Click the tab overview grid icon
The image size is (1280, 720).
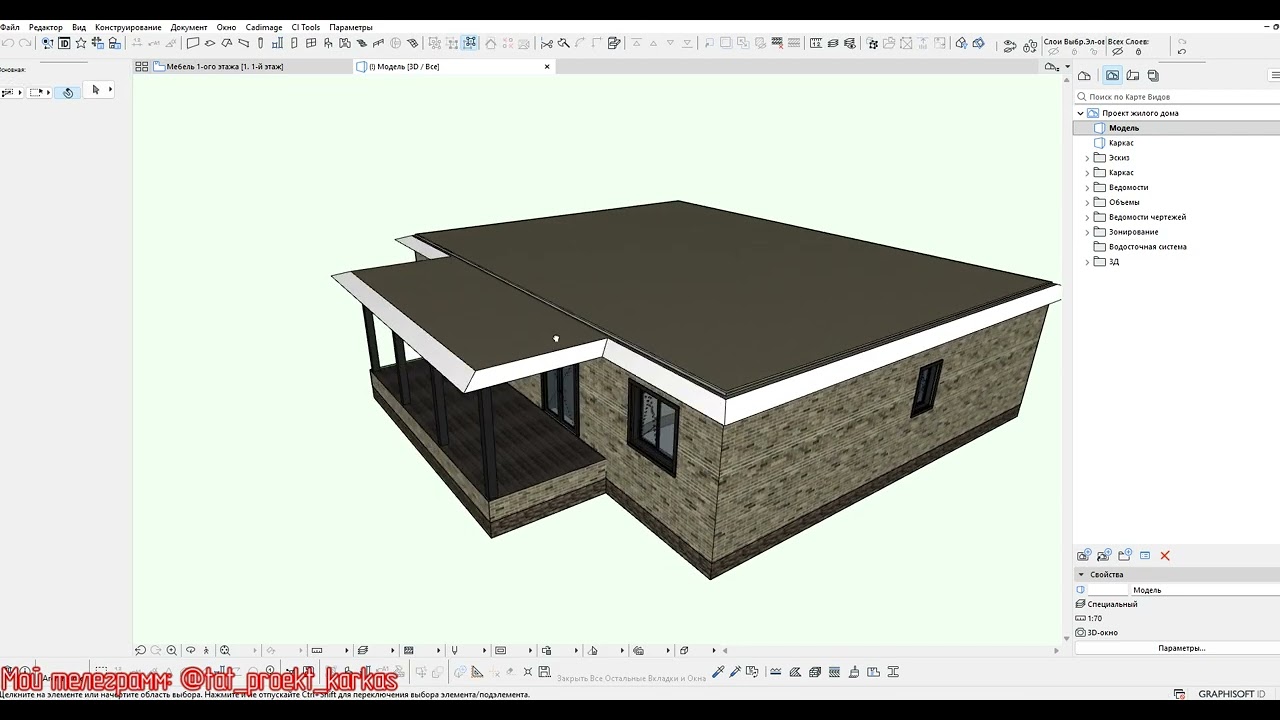tap(142, 66)
